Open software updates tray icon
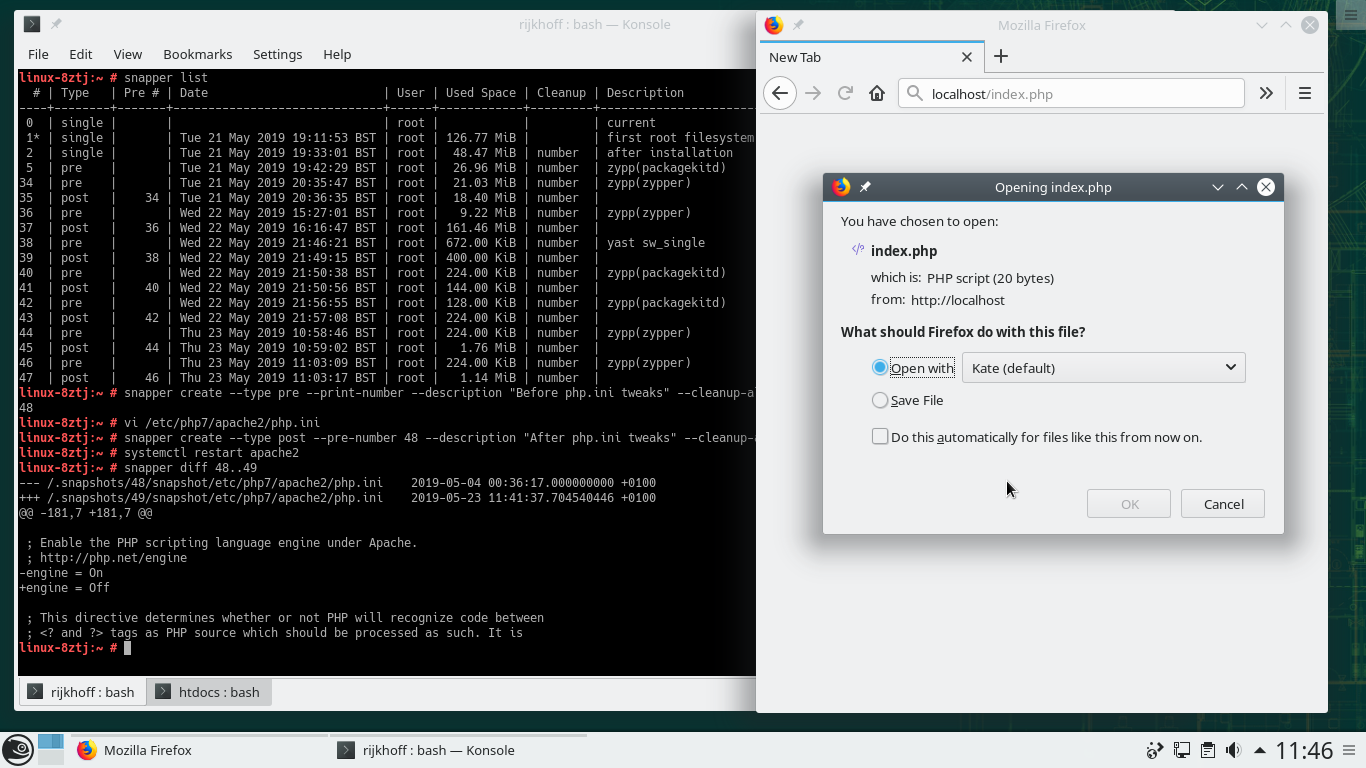Screen dimensions: 1366x768 1155,750
